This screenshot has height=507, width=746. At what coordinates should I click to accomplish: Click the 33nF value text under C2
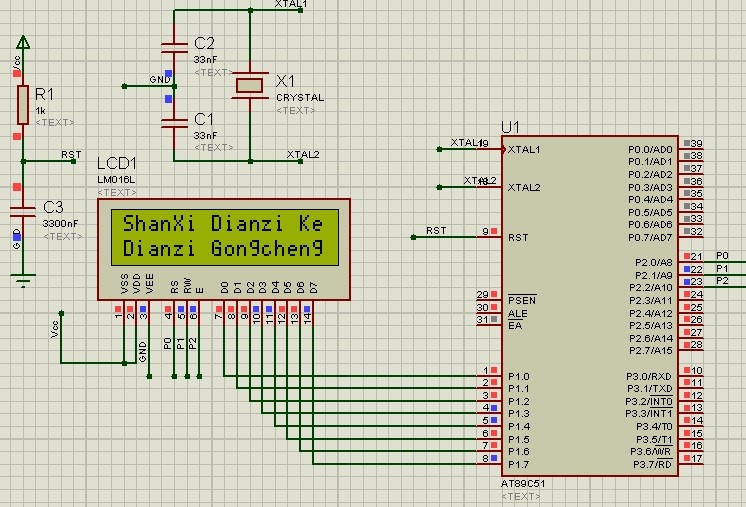pyautogui.click(x=205, y=60)
